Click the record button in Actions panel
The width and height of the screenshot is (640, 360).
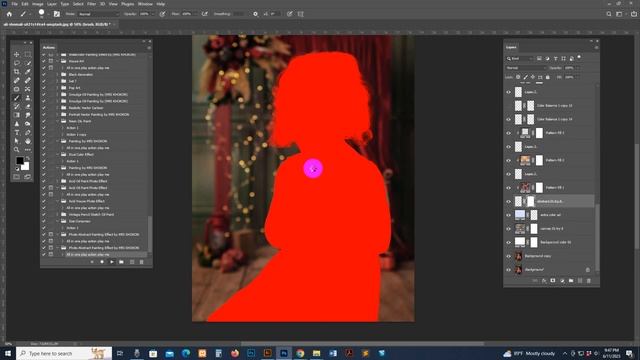click(x=102, y=262)
